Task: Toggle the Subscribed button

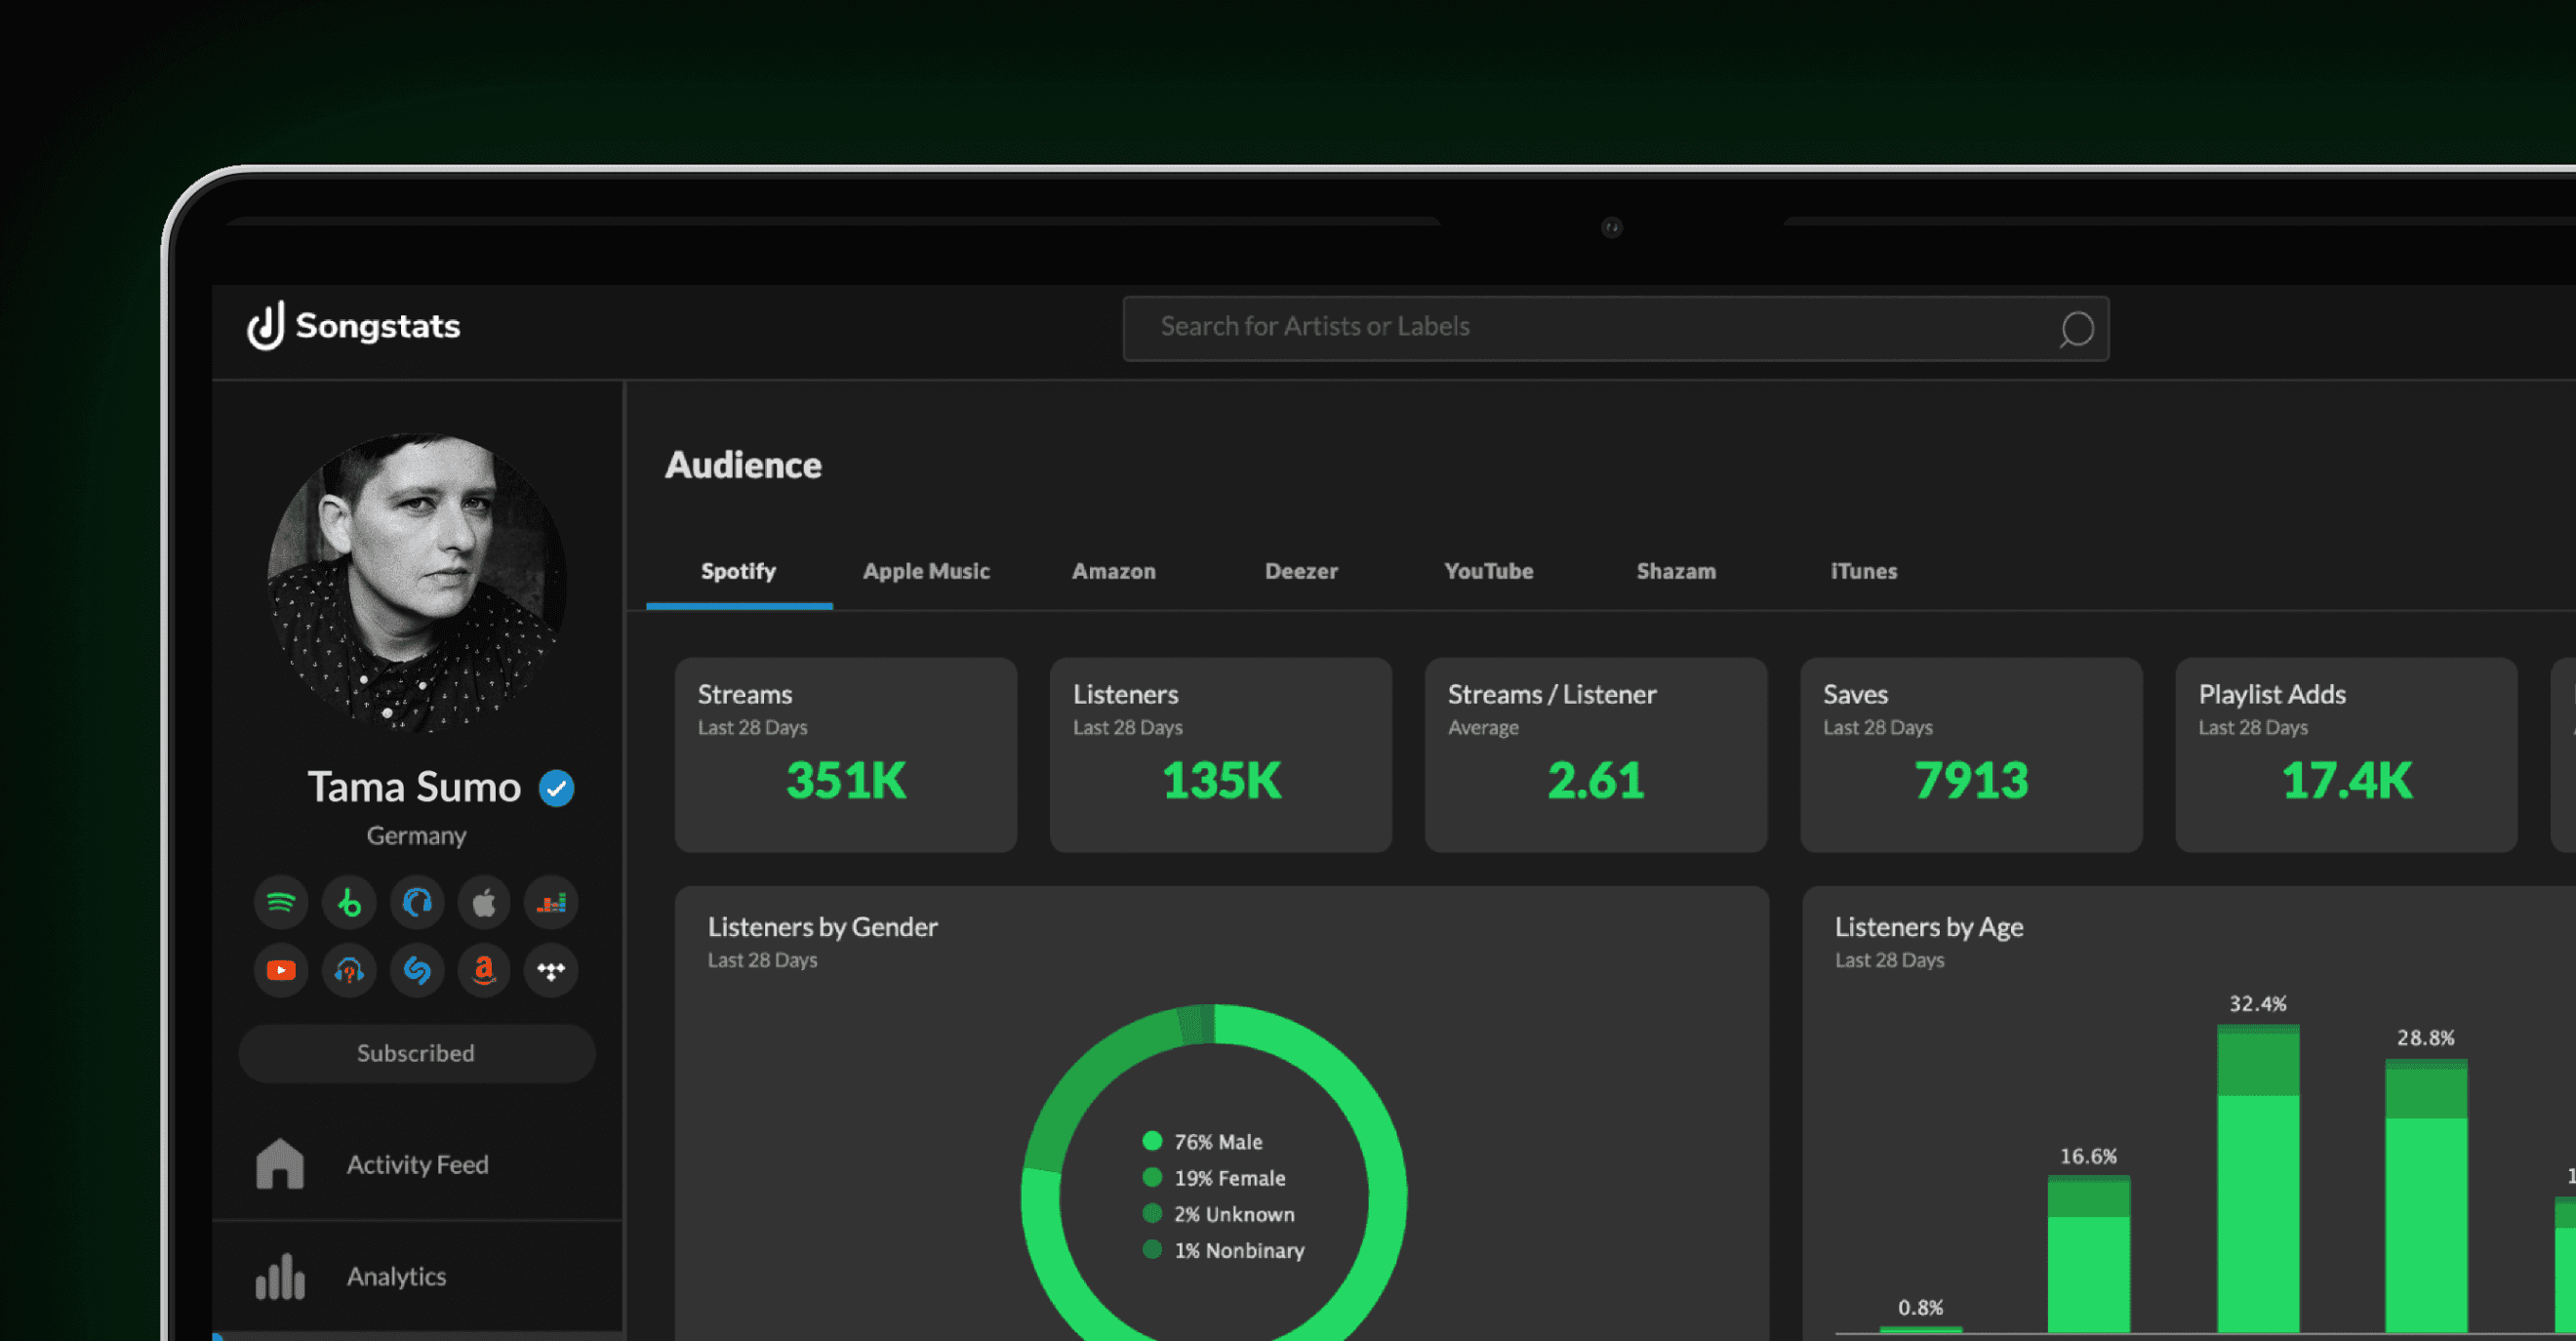Action: click(416, 1053)
